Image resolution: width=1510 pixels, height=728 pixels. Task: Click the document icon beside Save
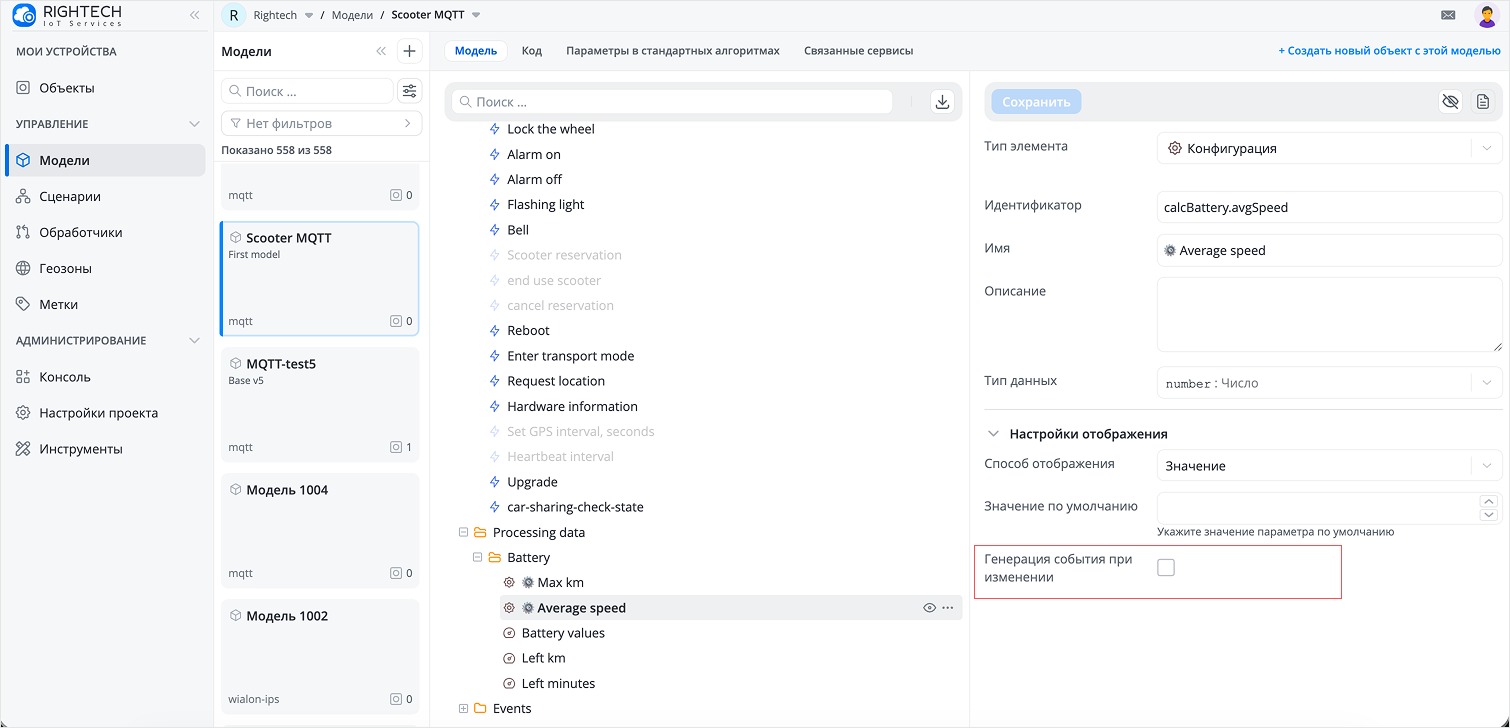tap(1483, 101)
